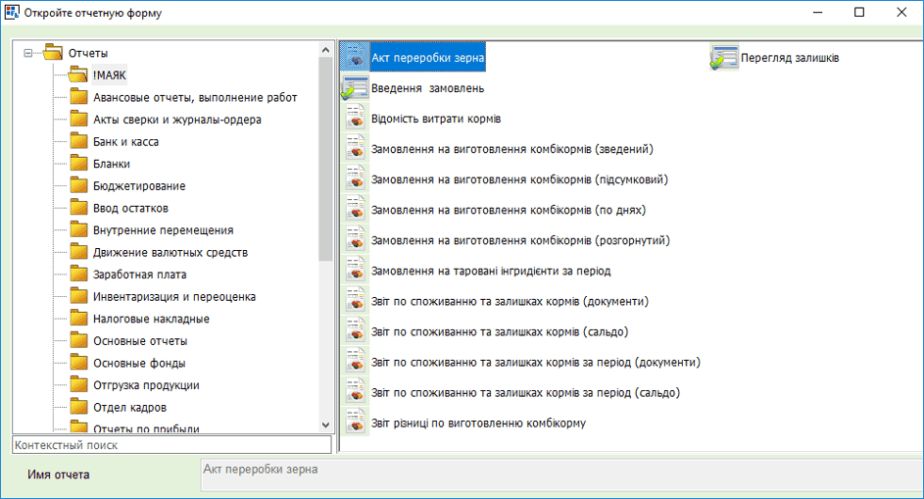The image size is (924, 499).
Task: Select Замовлення на виготовлення комбікормів (зведений)
Action: [511, 149]
